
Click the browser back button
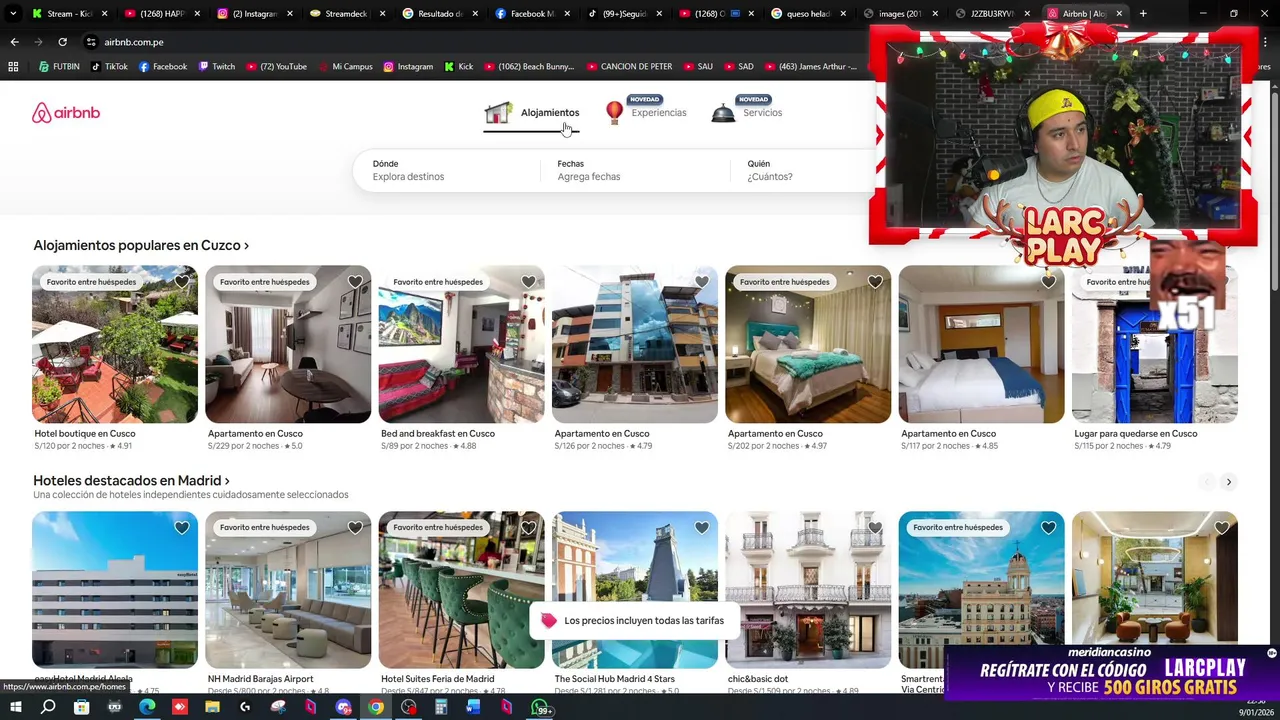(14, 42)
